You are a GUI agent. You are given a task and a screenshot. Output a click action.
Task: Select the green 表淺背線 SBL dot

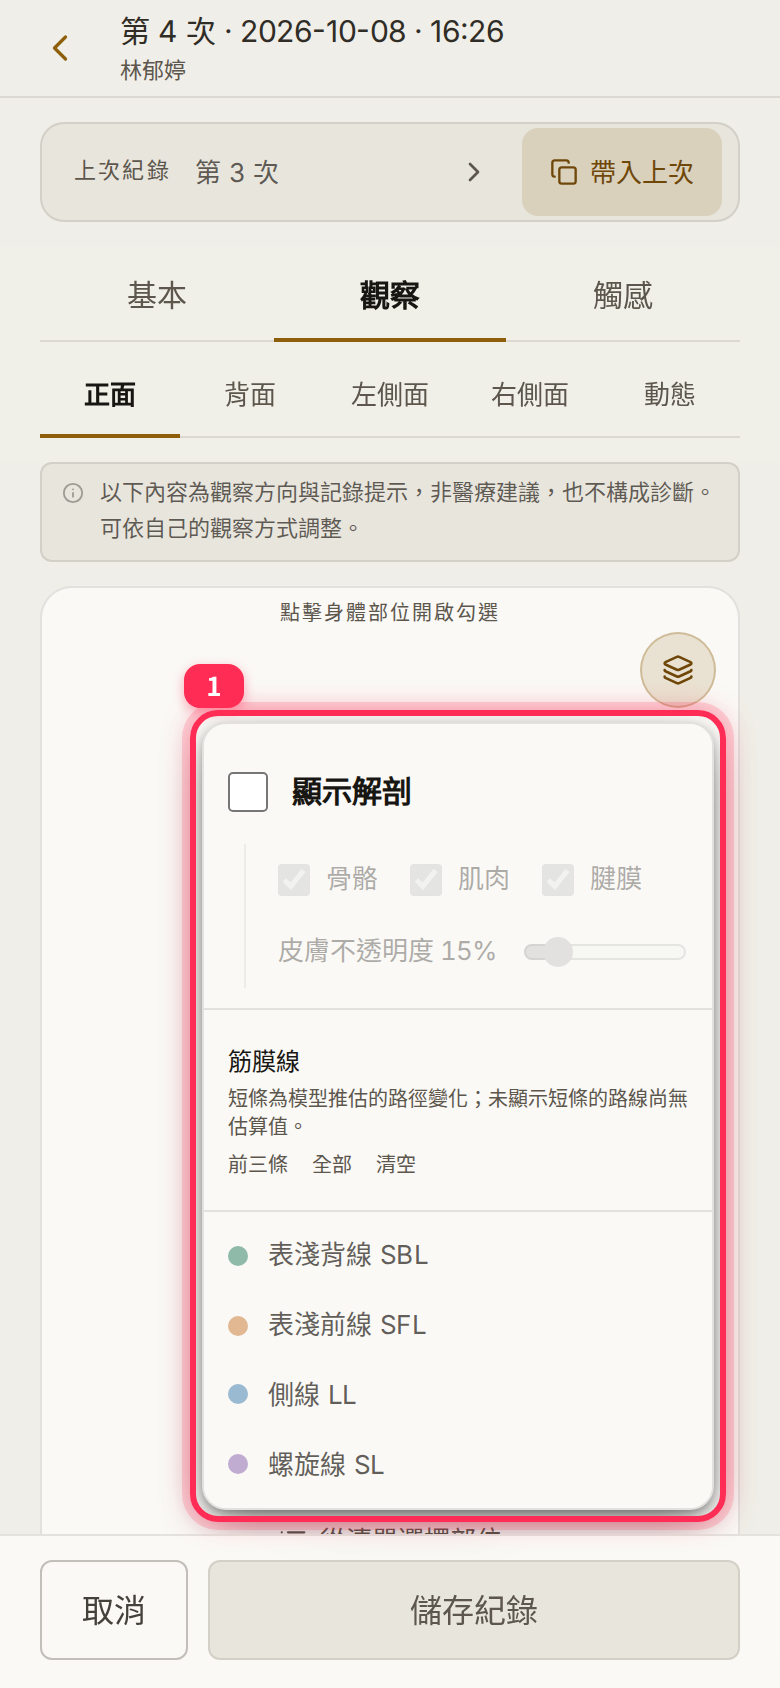pyautogui.click(x=238, y=1255)
